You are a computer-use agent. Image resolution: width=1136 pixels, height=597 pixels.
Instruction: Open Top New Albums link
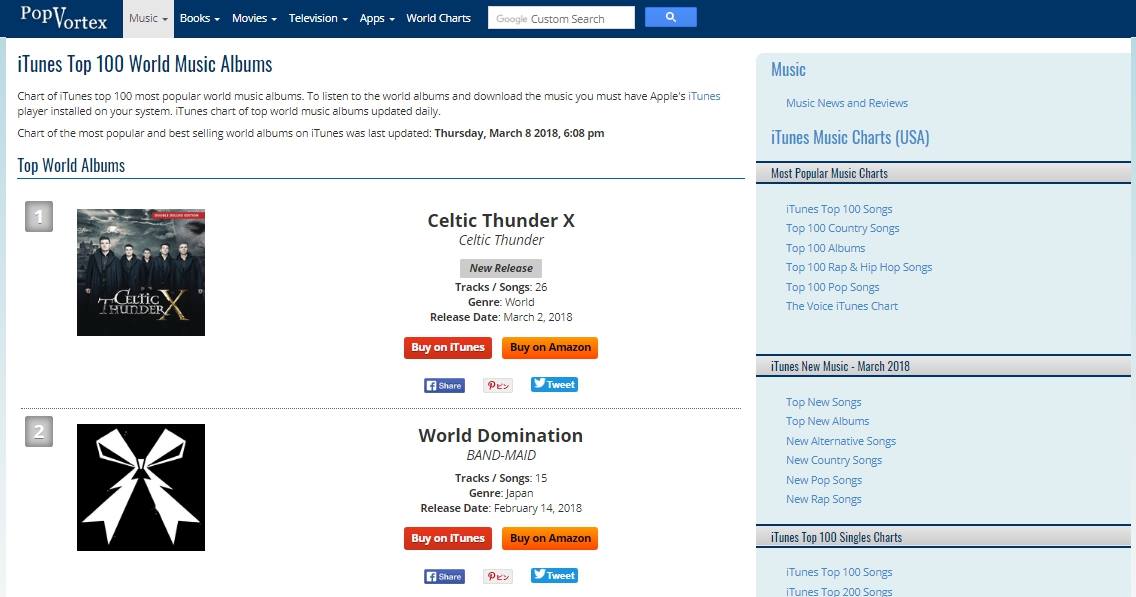coord(827,421)
